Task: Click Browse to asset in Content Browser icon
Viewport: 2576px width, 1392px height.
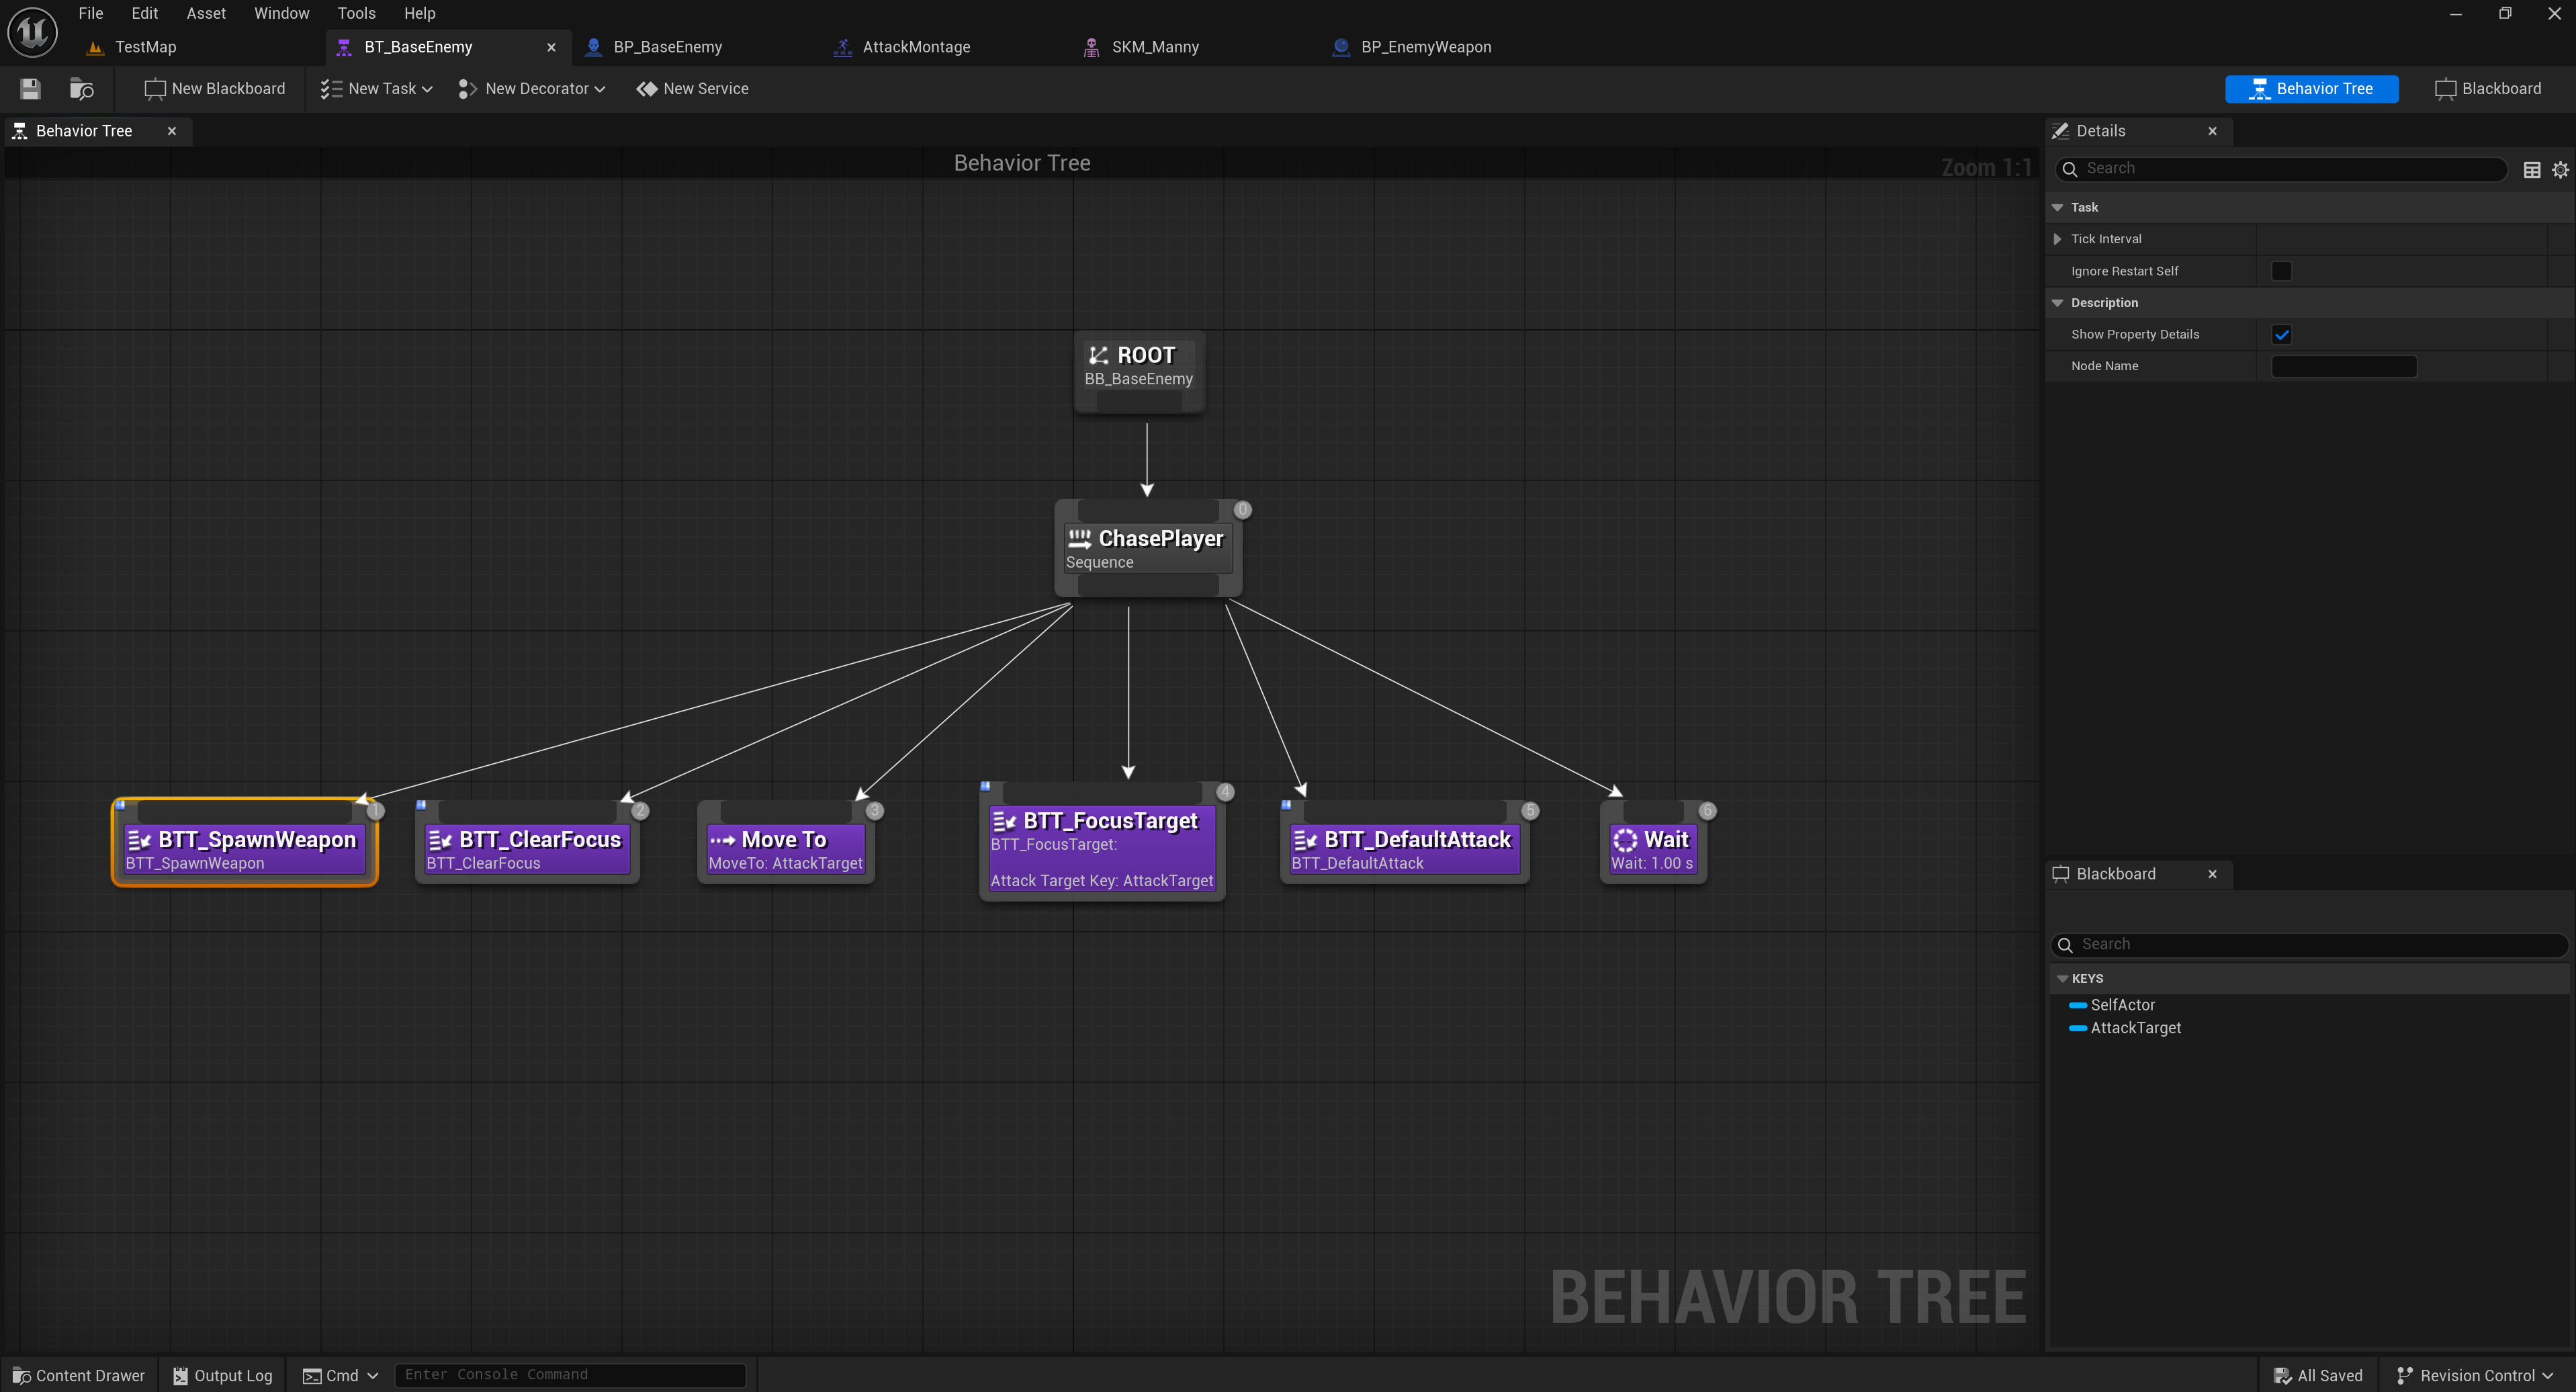Action: click(81, 89)
